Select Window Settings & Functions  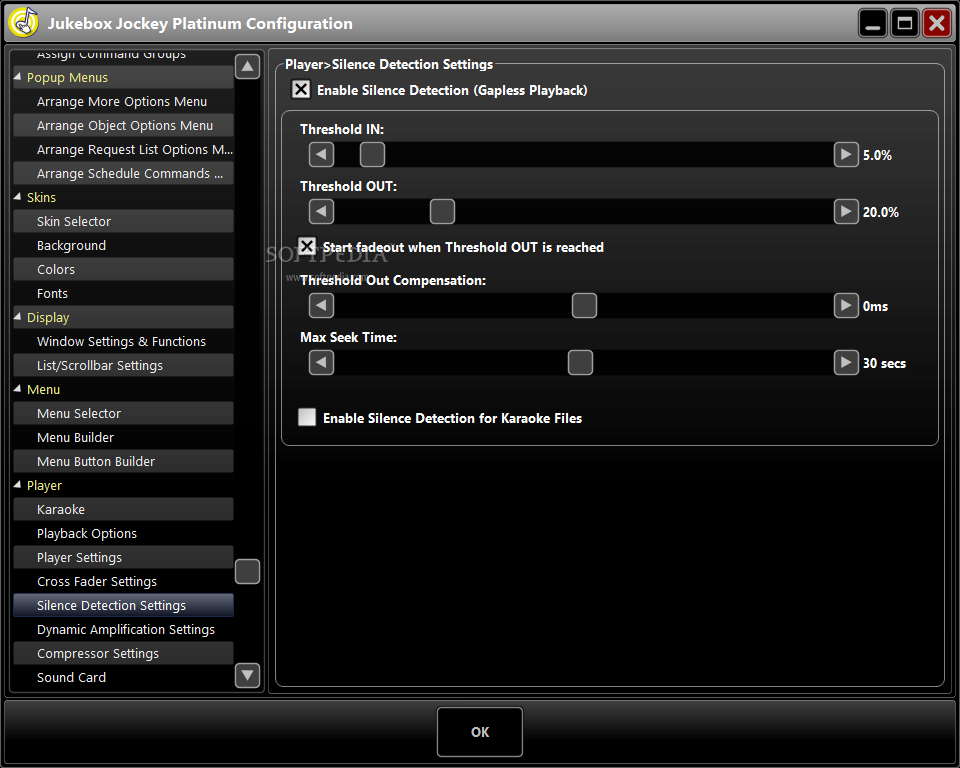(123, 341)
